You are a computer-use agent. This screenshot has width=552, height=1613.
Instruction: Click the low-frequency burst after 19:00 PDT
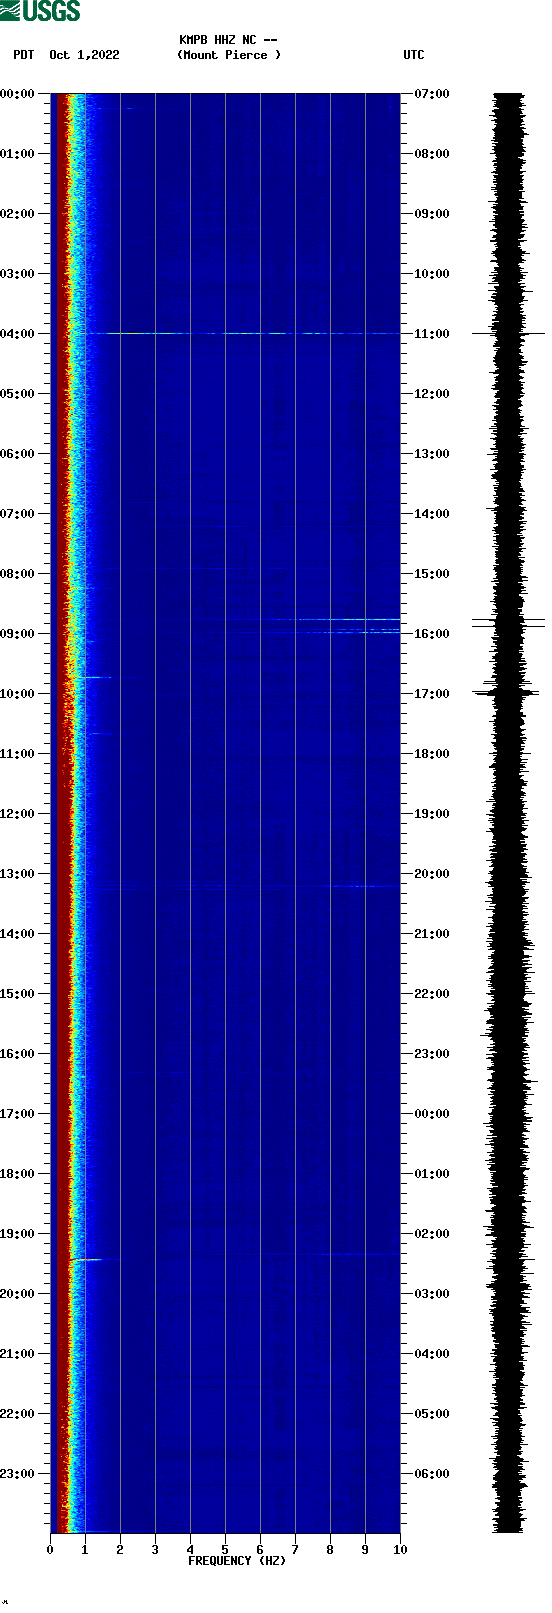(86, 1259)
